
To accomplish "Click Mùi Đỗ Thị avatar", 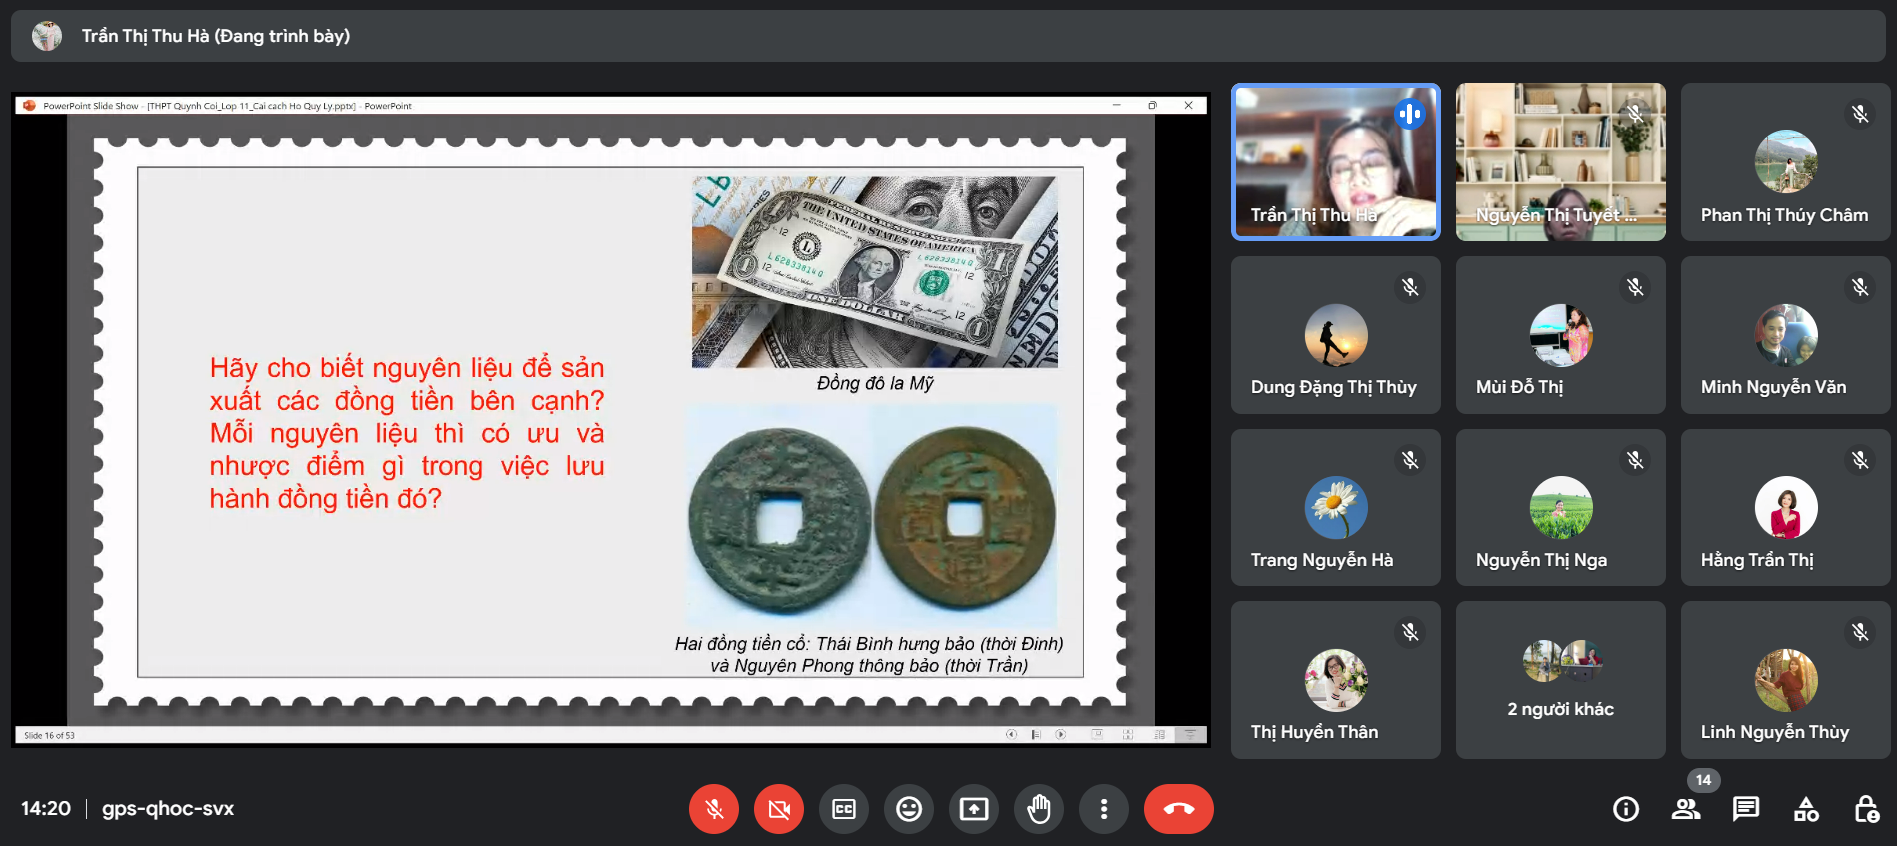I will pyautogui.click(x=1561, y=335).
